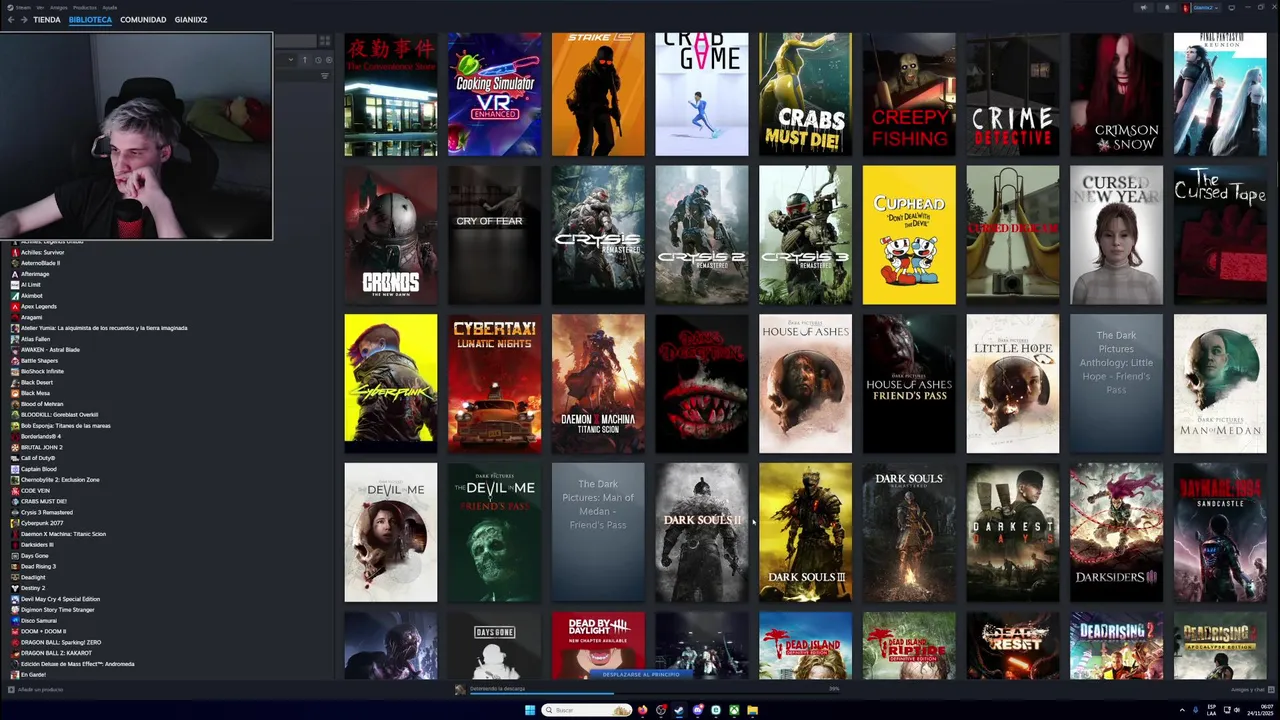Switch to the BIBLIOTECA tab
This screenshot has height=720, width=1280.
[x=90, y=20]
